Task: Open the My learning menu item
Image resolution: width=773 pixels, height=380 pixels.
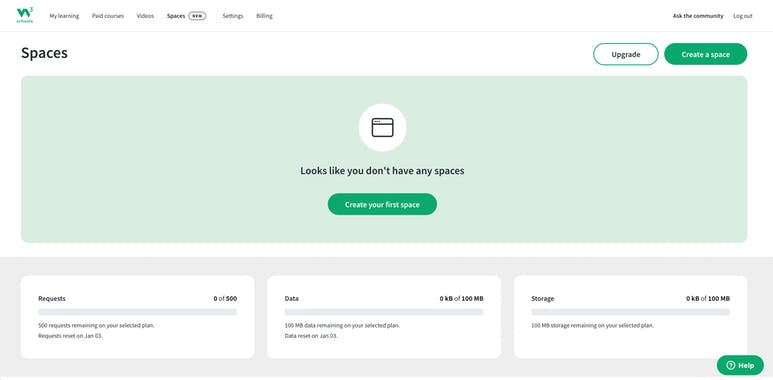Action: [x=64, y=16]
